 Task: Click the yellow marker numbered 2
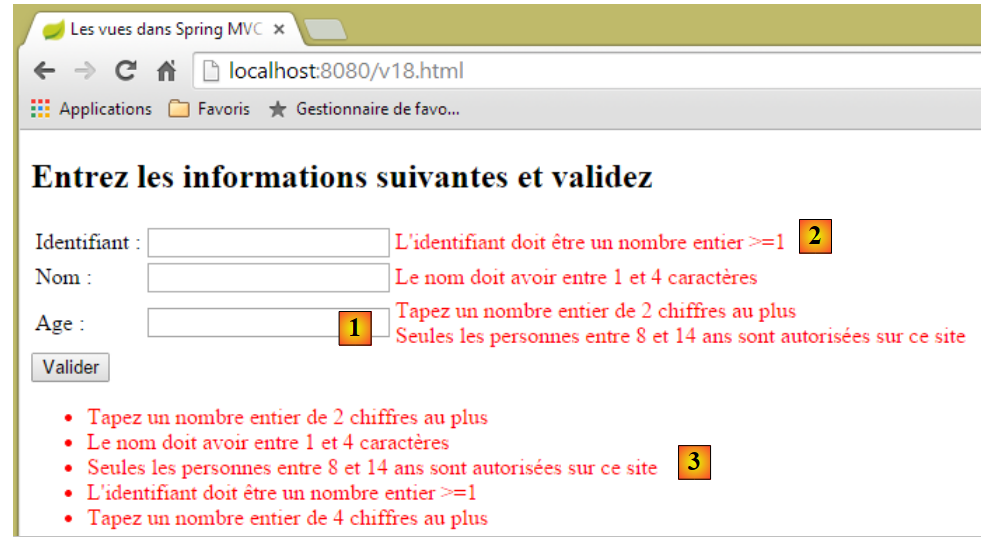tap(815, 237)
